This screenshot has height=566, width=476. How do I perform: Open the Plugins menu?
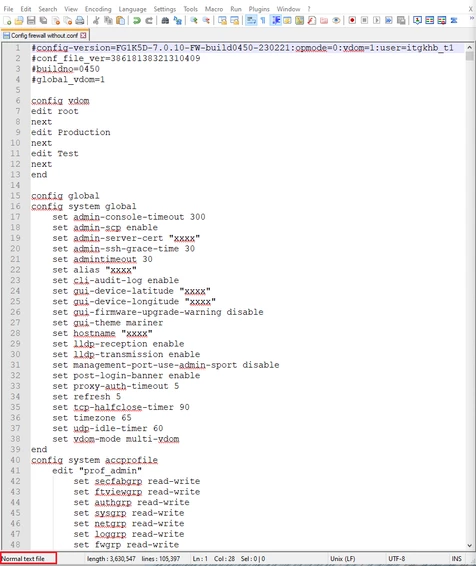click(x=259, y=9)
